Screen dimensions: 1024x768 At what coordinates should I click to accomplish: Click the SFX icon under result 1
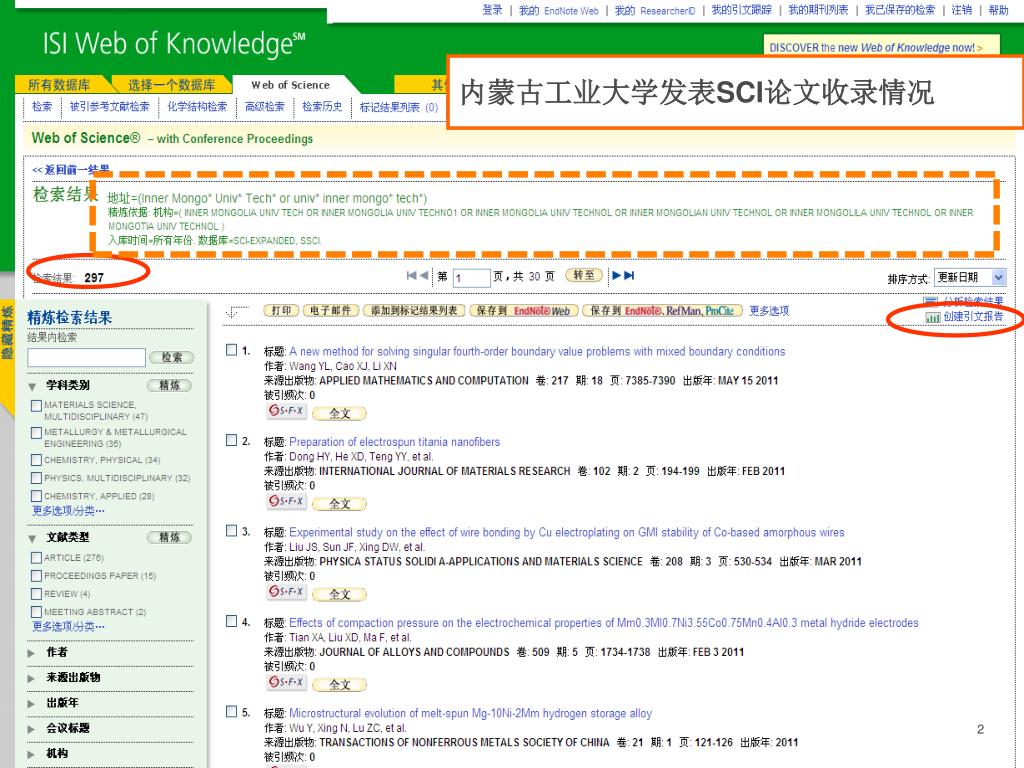point(286,411)
